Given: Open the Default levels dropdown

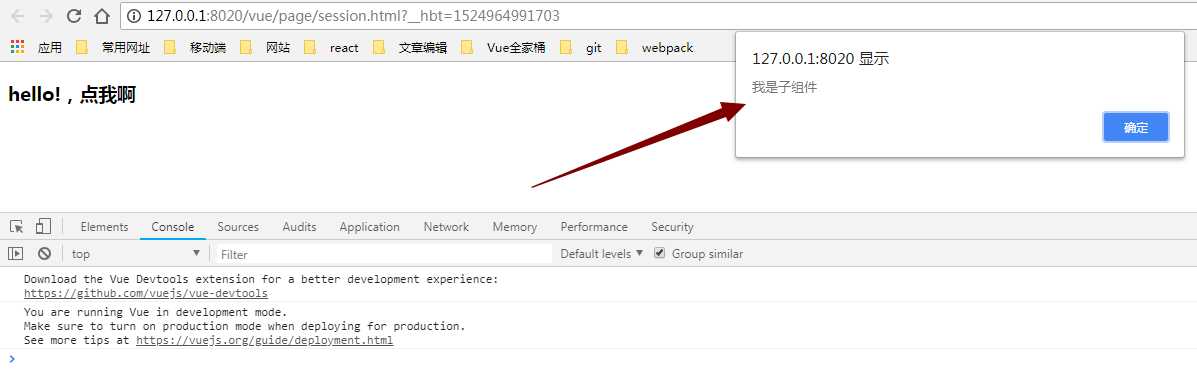Looking at the screenshot, I should pos(602,254).
